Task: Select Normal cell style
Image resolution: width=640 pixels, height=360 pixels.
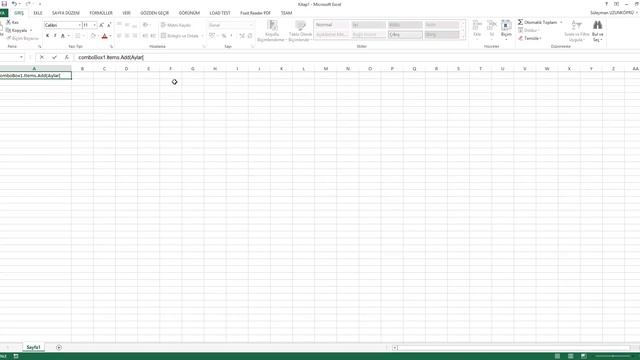Action: pos(332,25)
